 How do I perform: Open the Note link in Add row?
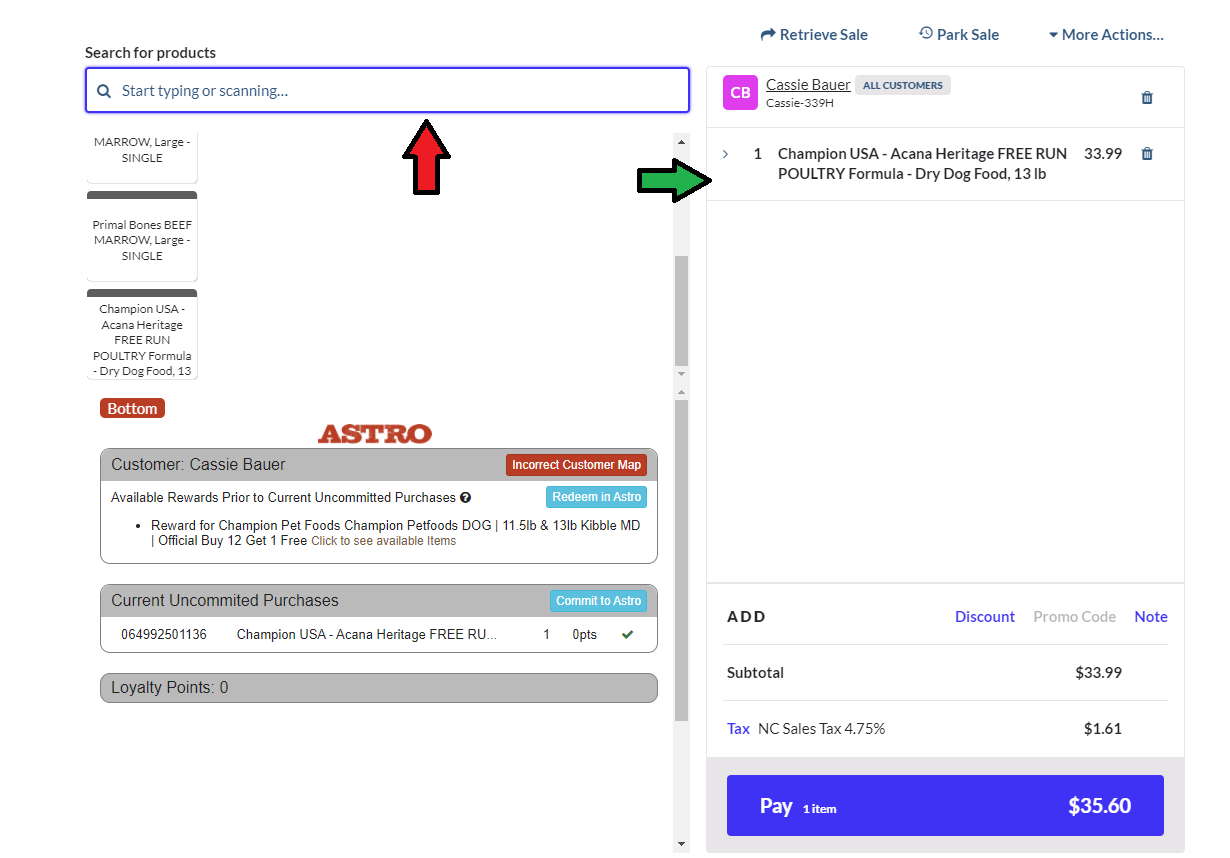click(x=1150, y=617)
